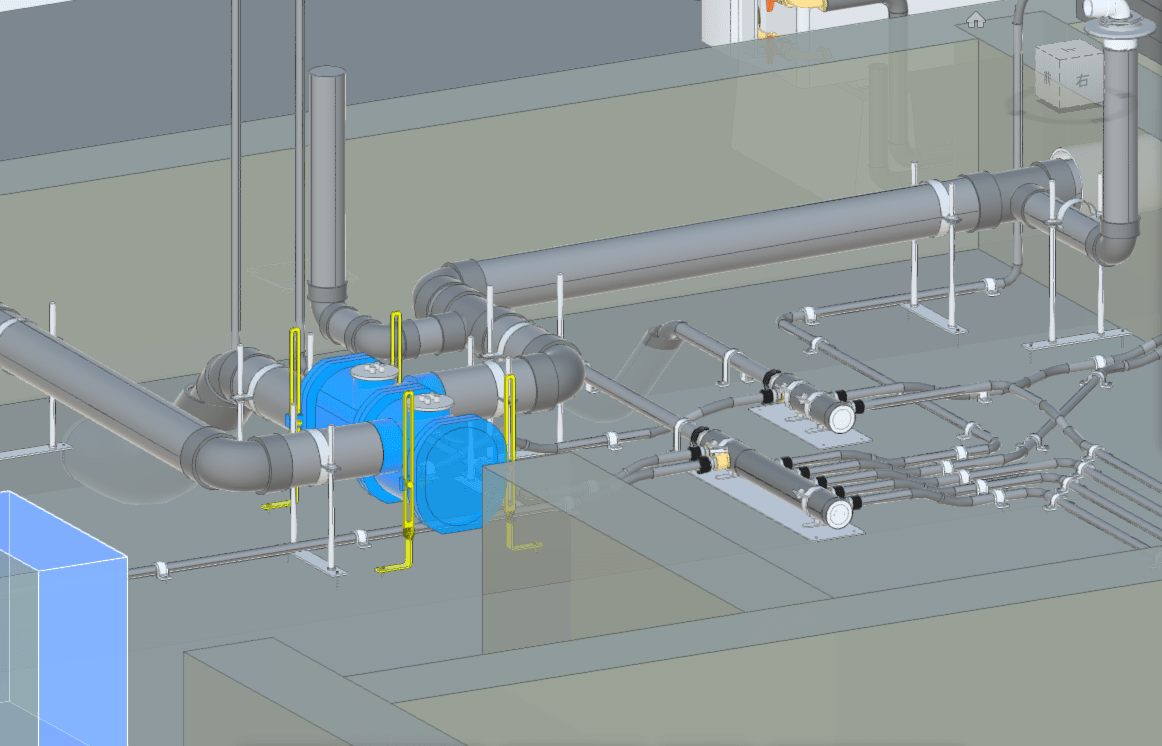Select the leftmost yellow pipe hanger
Screen dimensions: 1162x746
point(295,400)
